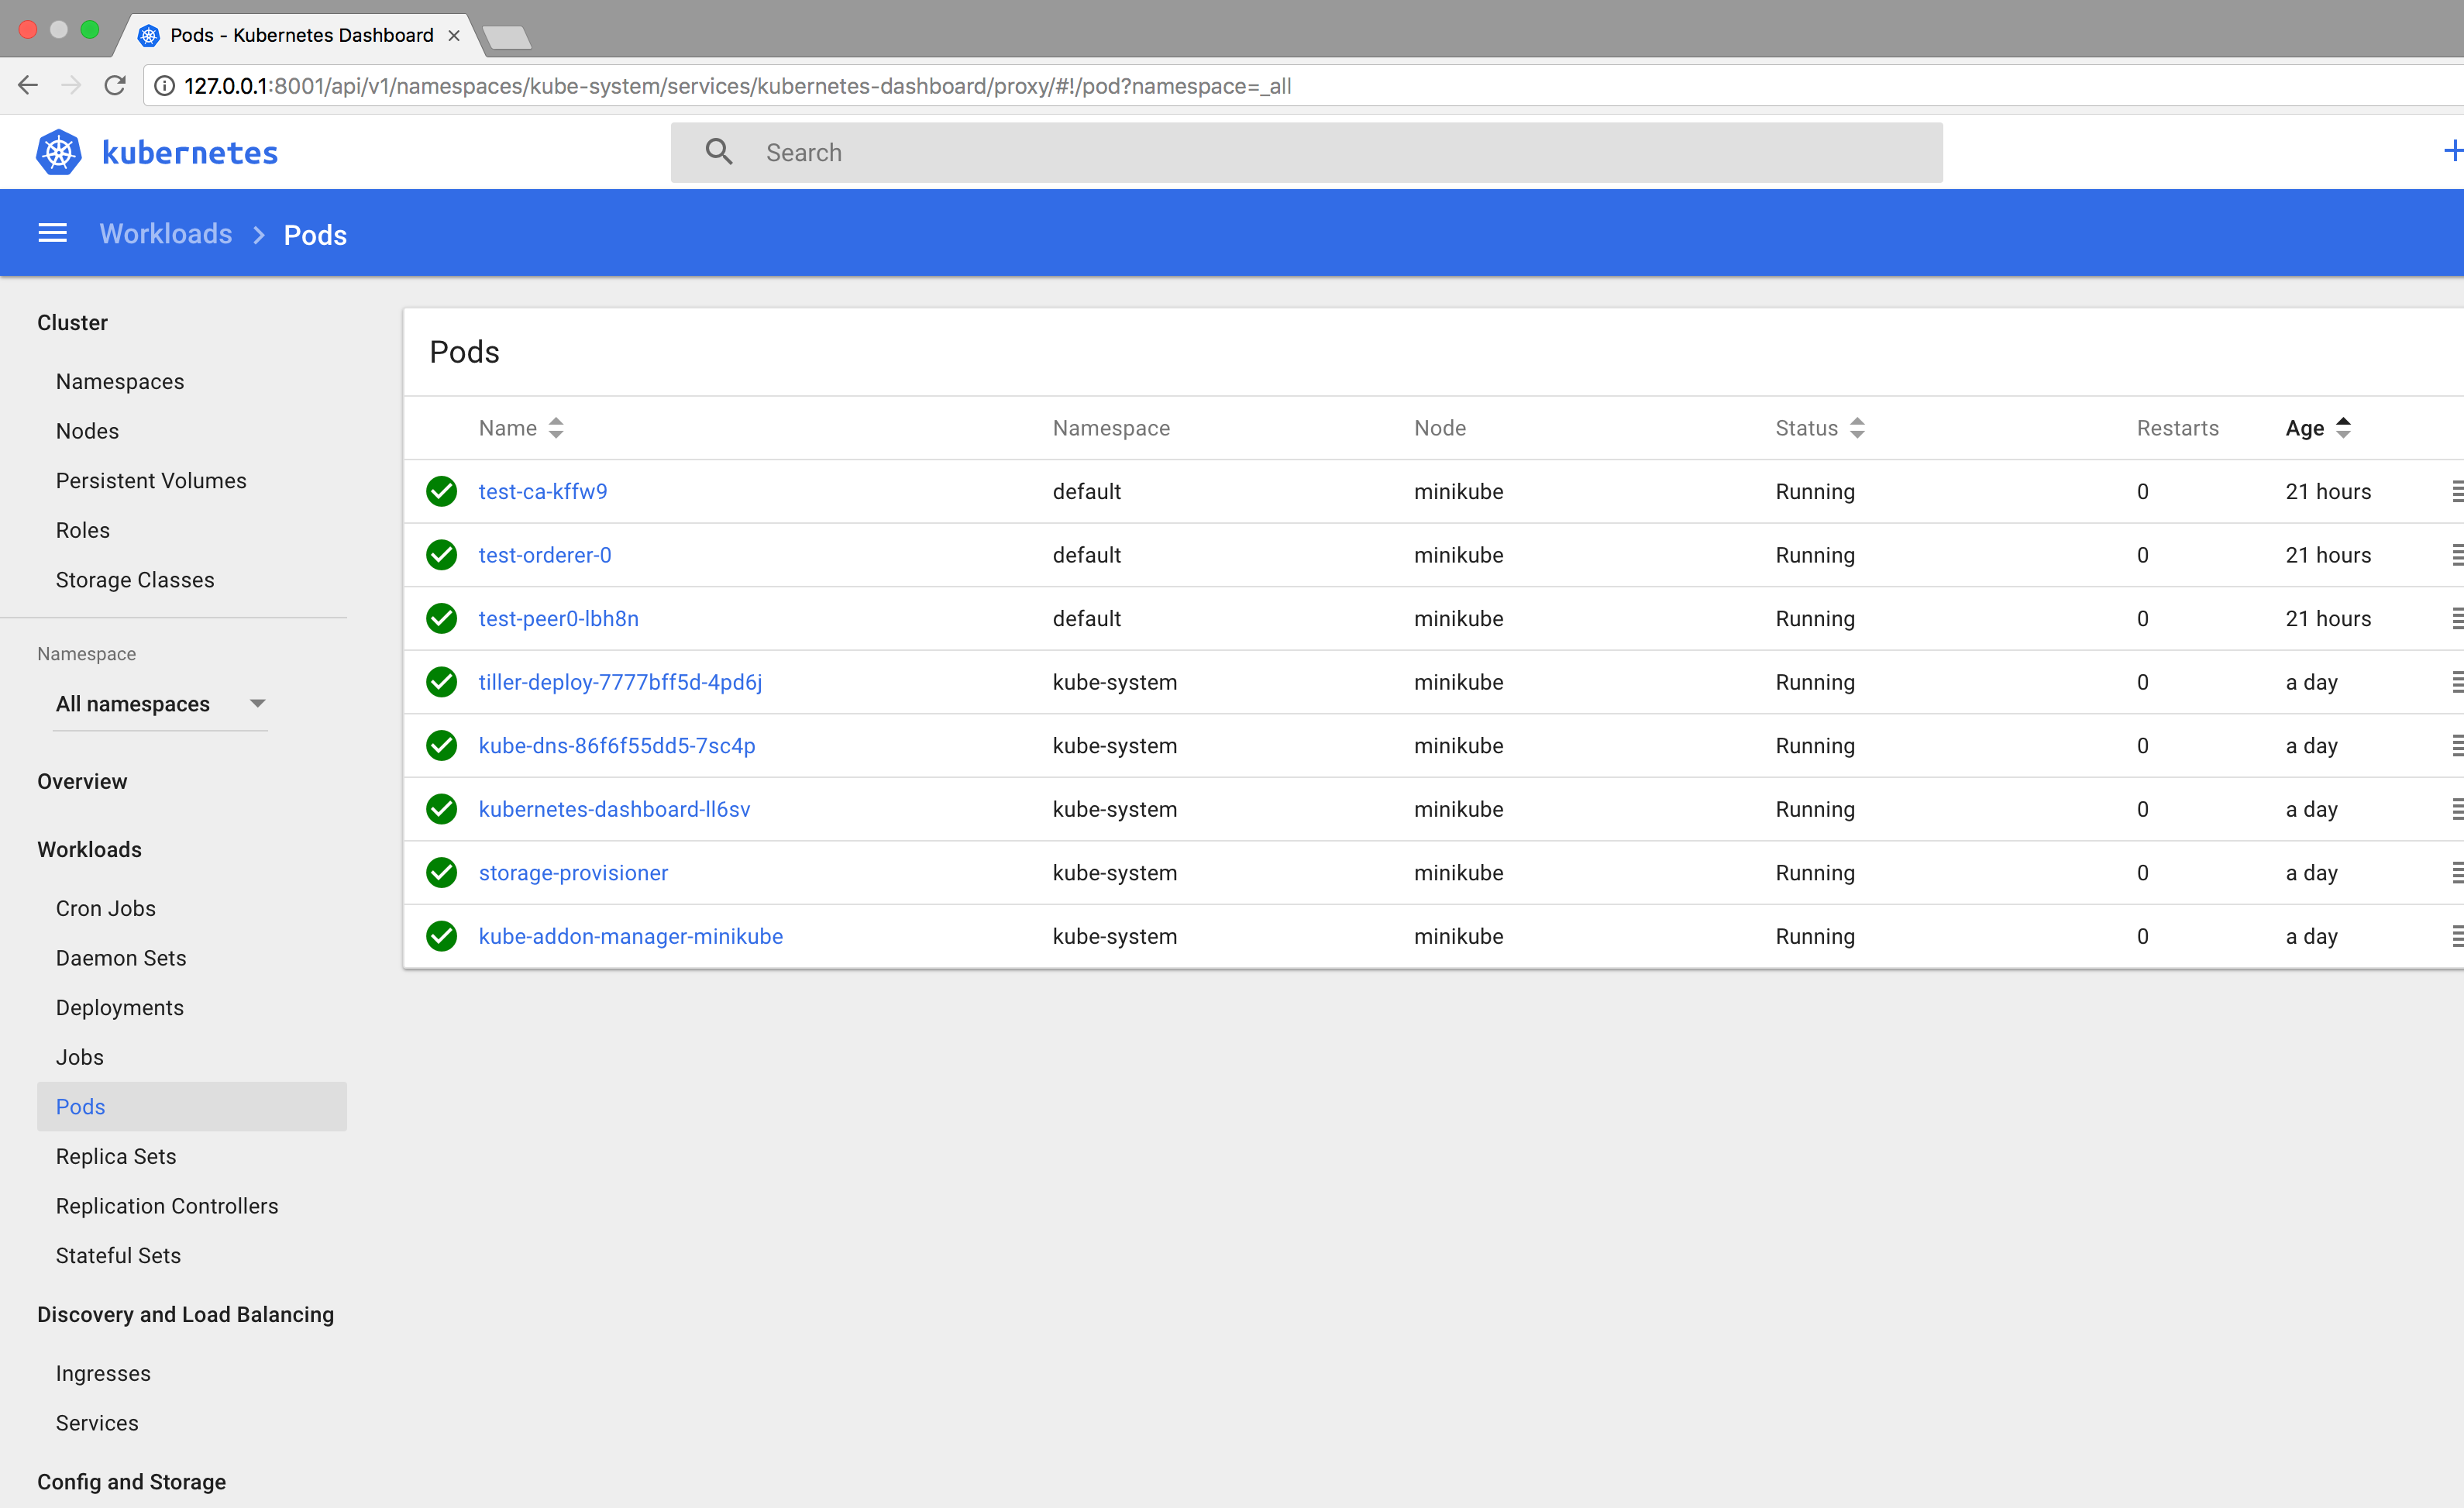2464x1508 pixels.
Task: Click the options icon for kube-addon-manager-minikube
Action: click(x=2457, y=935)
